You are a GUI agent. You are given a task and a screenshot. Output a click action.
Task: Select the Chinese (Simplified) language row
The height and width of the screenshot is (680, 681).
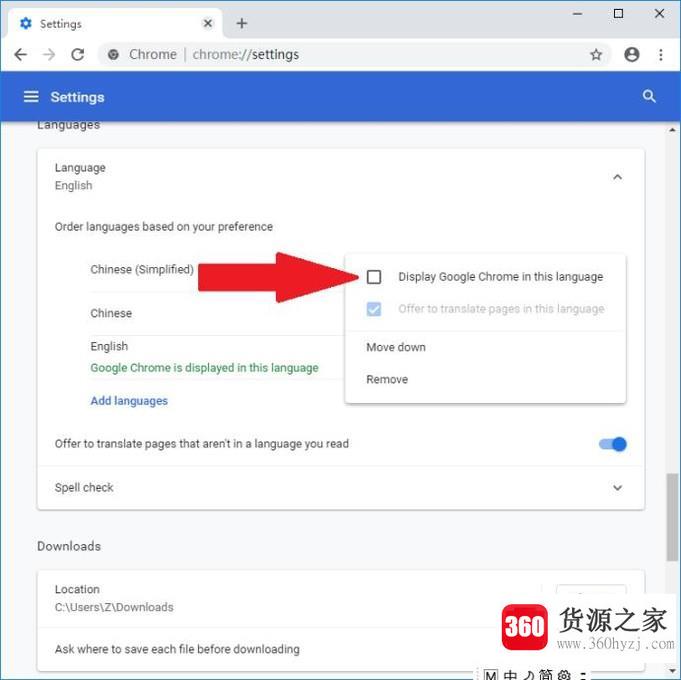[x=142, y=269]
